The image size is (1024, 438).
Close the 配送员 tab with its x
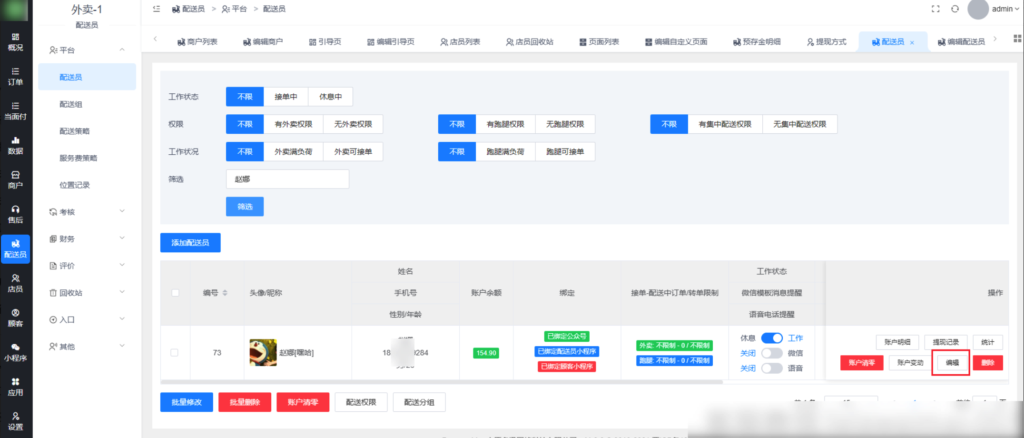pos(912,42)
